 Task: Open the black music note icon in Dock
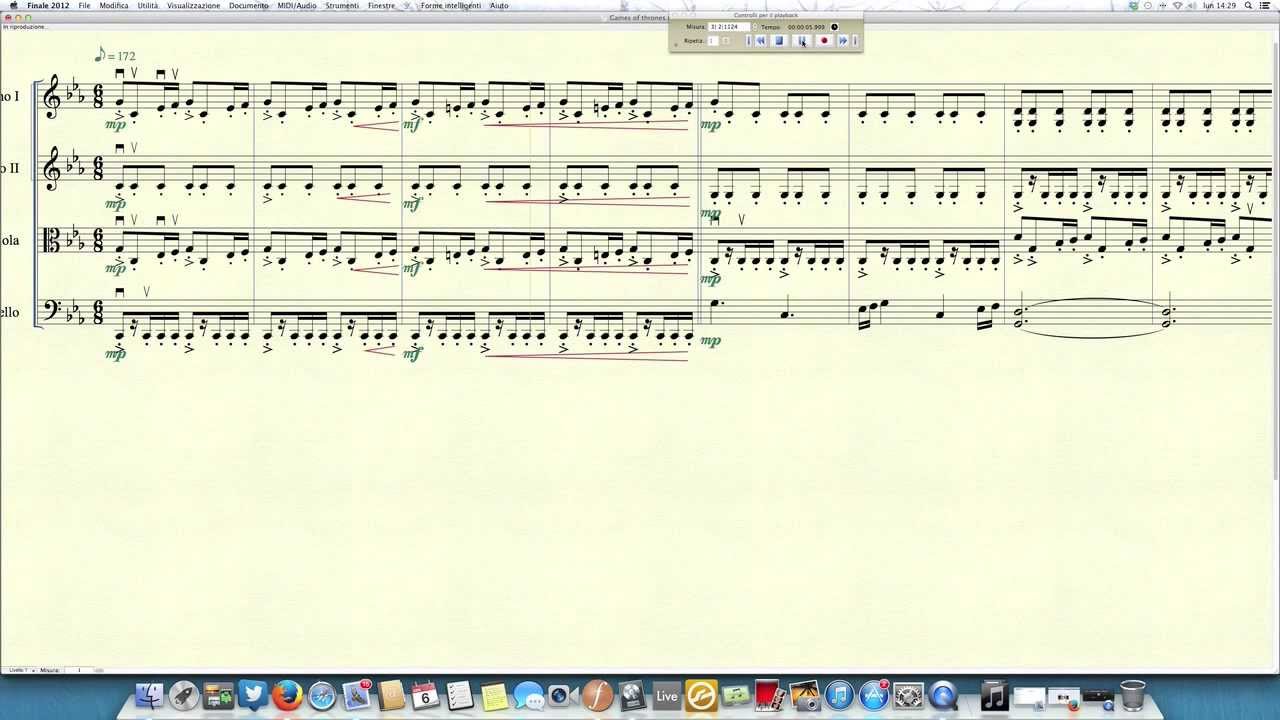[994, 695]
